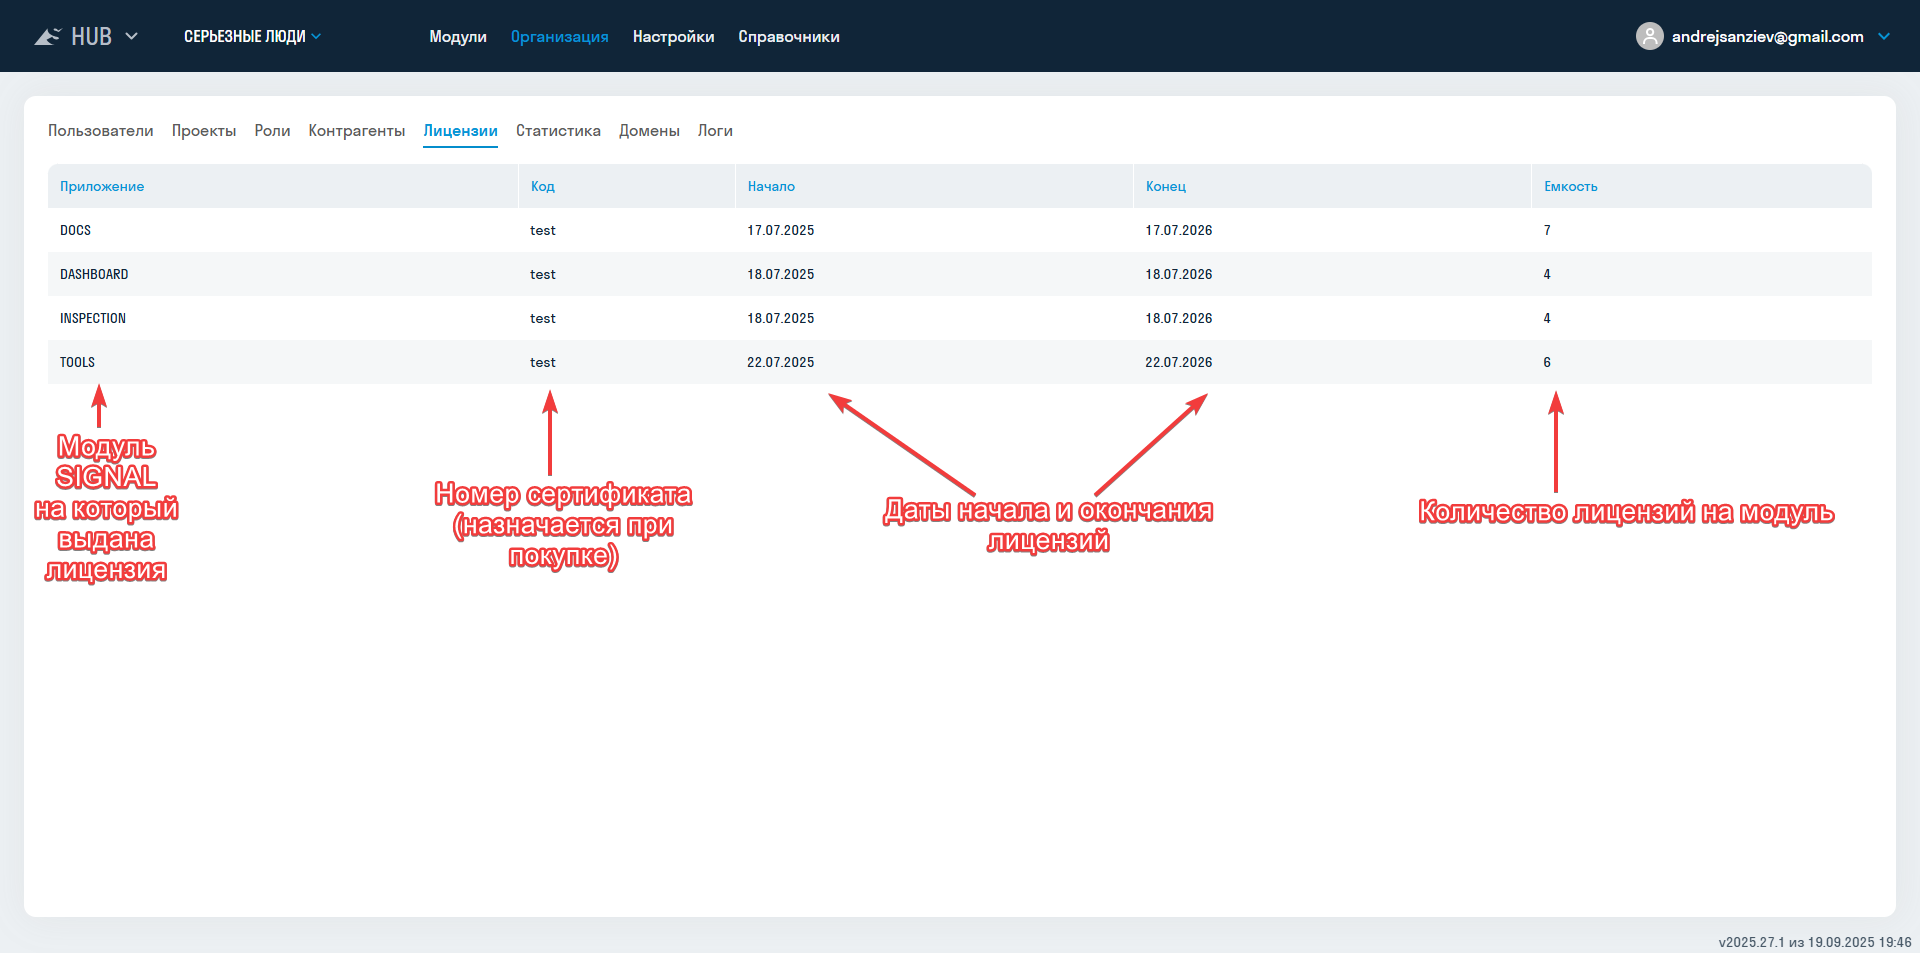Expand the user account menu chevron

point(1884,36)
